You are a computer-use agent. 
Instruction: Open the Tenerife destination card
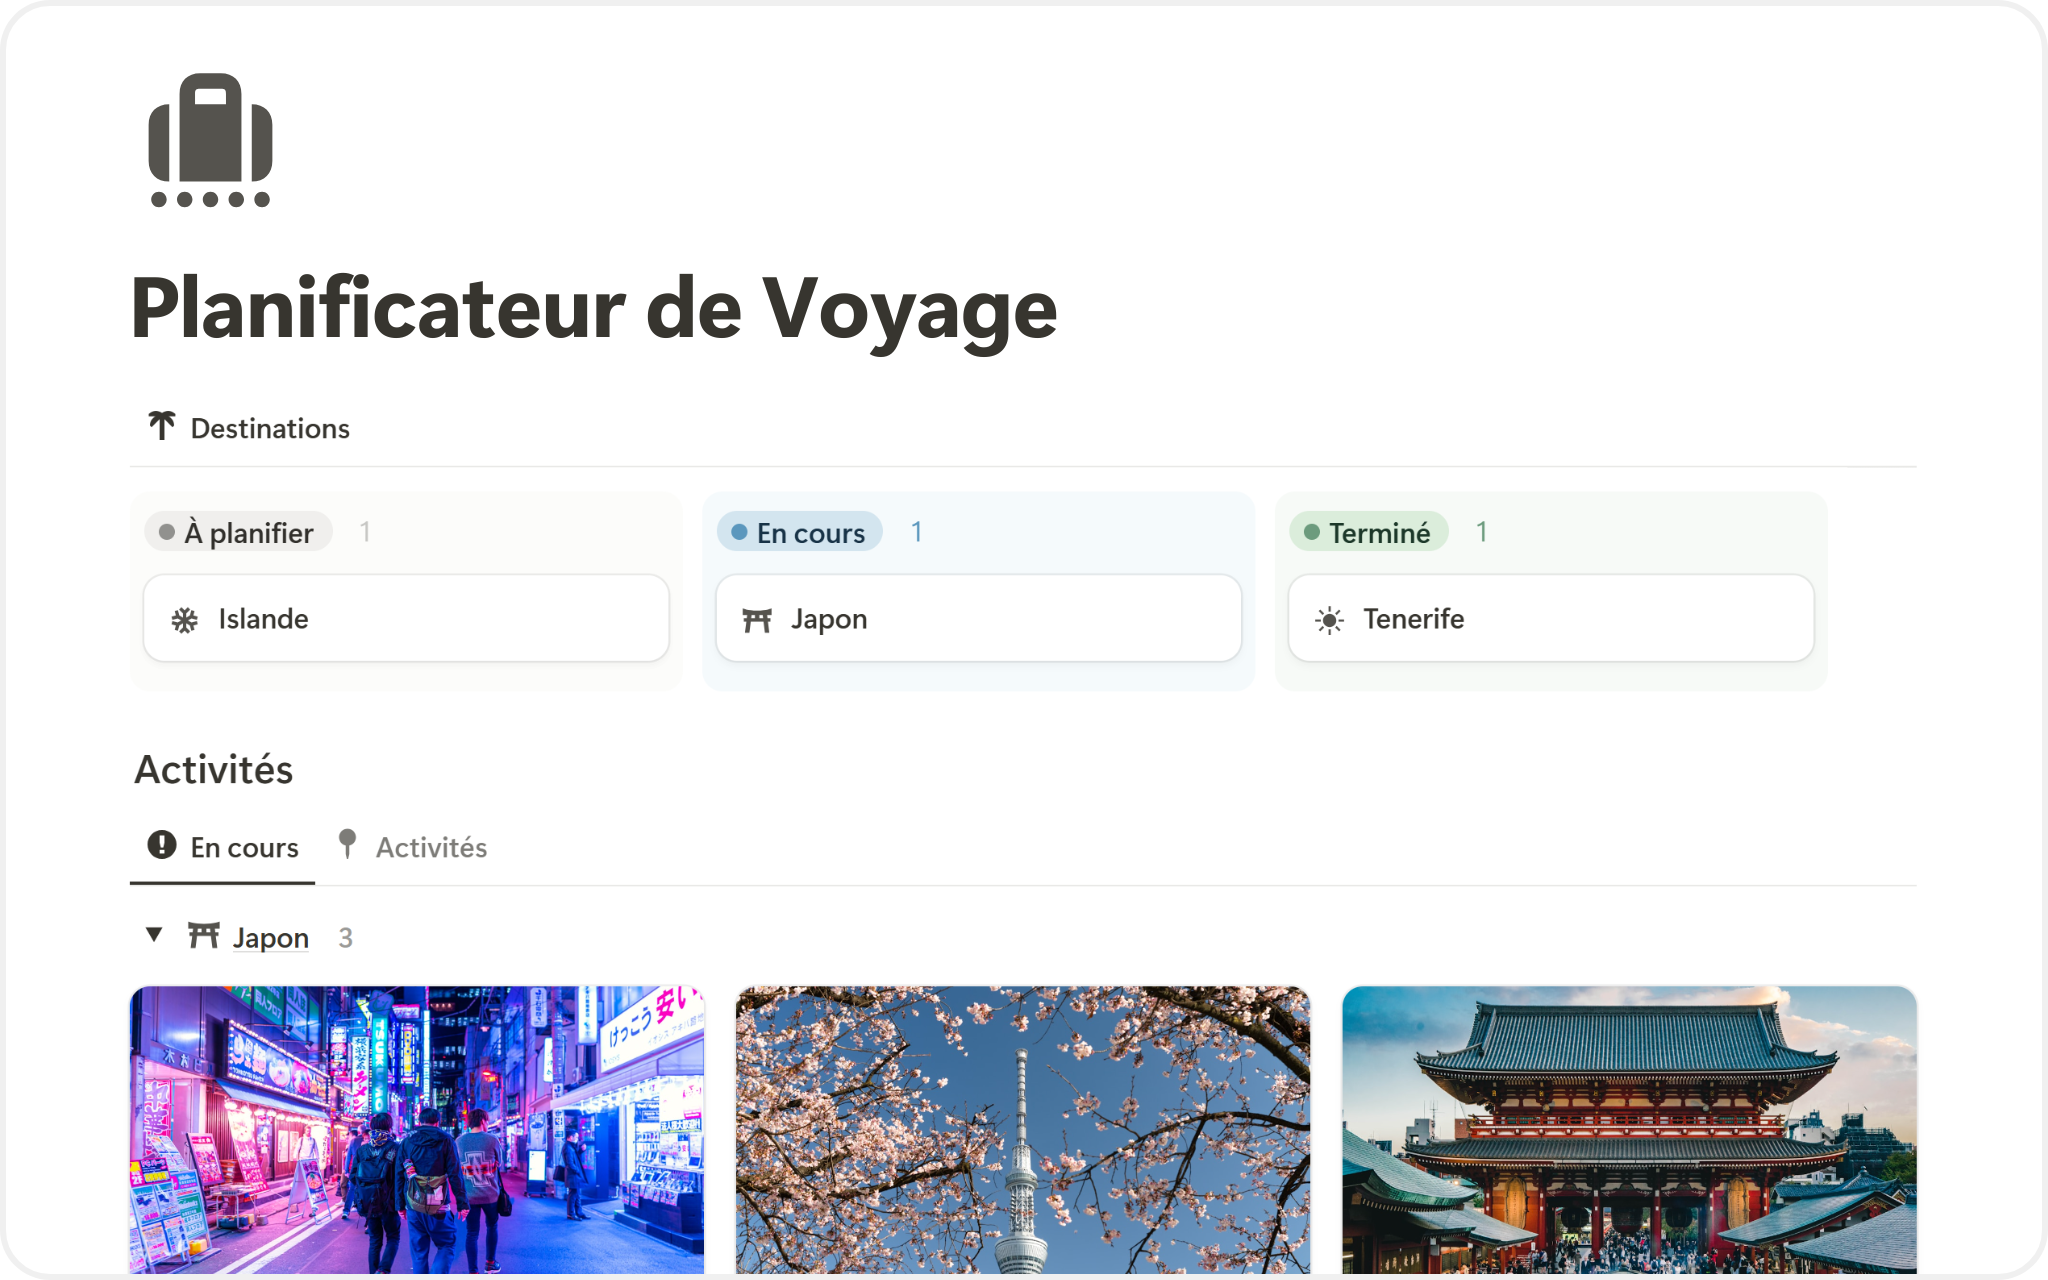pyautogui.click(x=1551, y=618)
